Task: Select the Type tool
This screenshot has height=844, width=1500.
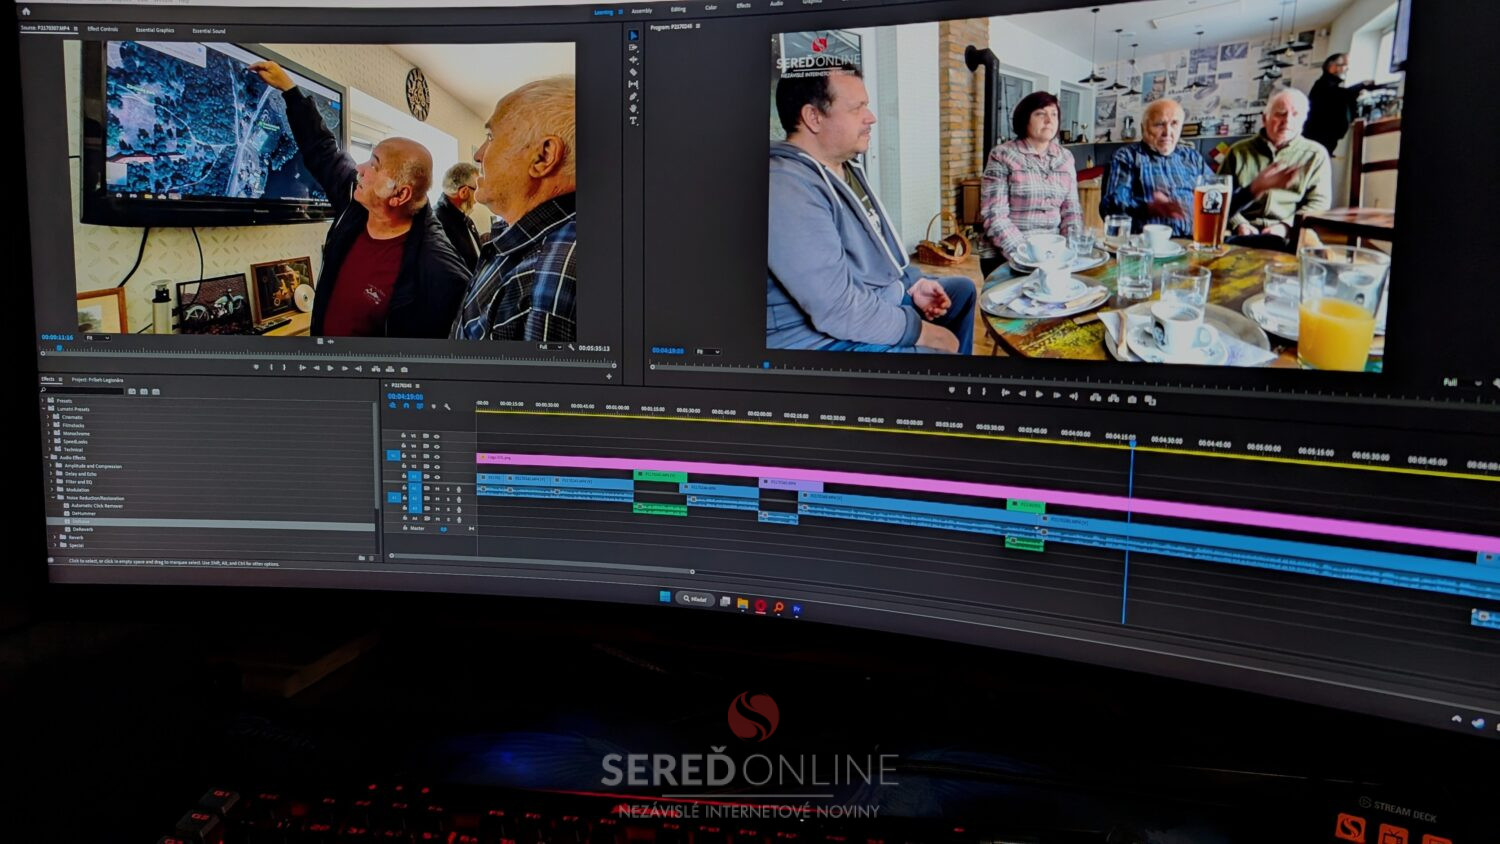Action: click(x=633, y=120)
